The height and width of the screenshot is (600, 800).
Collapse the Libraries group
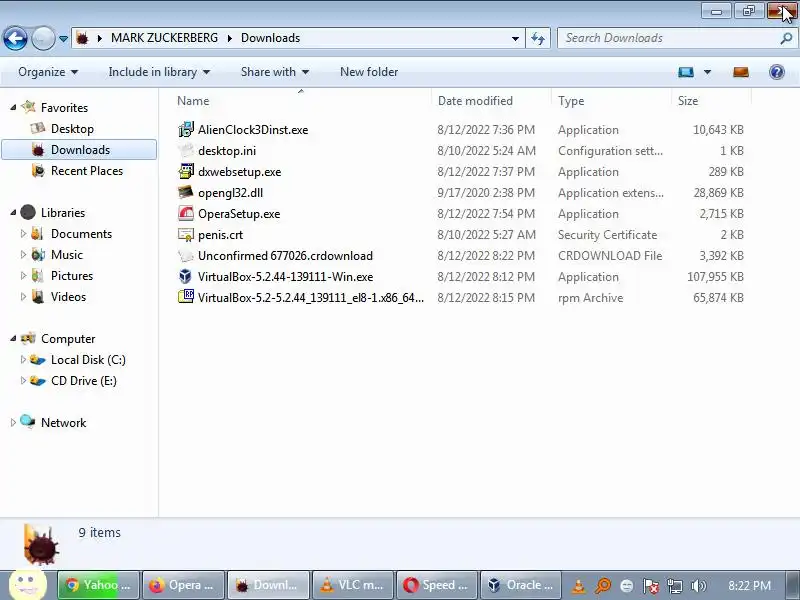(13, 213)
